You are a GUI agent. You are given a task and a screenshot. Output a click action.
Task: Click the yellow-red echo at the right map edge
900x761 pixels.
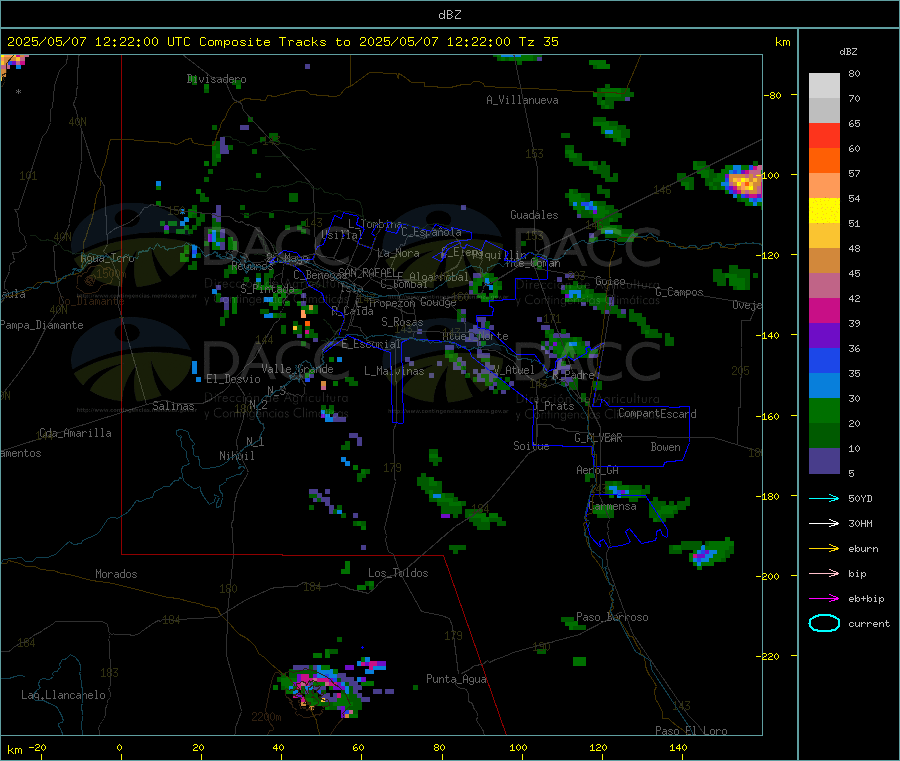tap(745, 184)
